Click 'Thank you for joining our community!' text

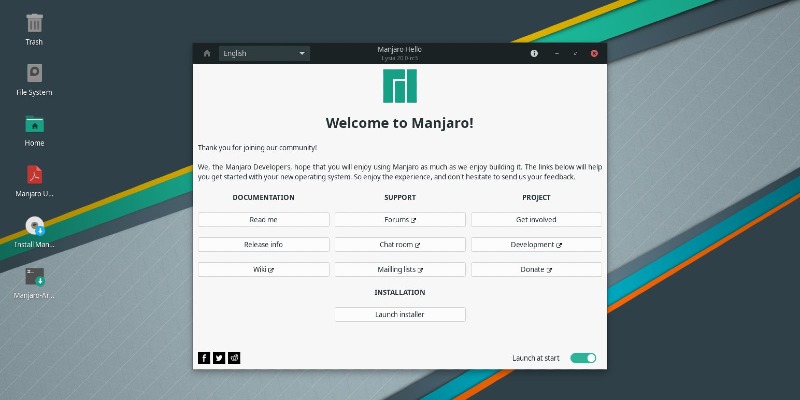258,147
